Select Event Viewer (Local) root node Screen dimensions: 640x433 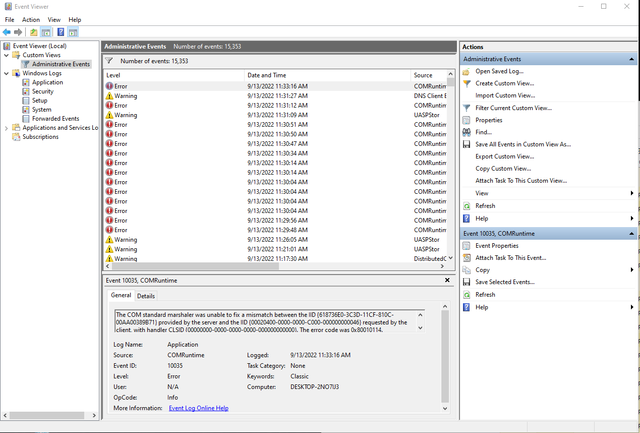[x=40, y=46]
